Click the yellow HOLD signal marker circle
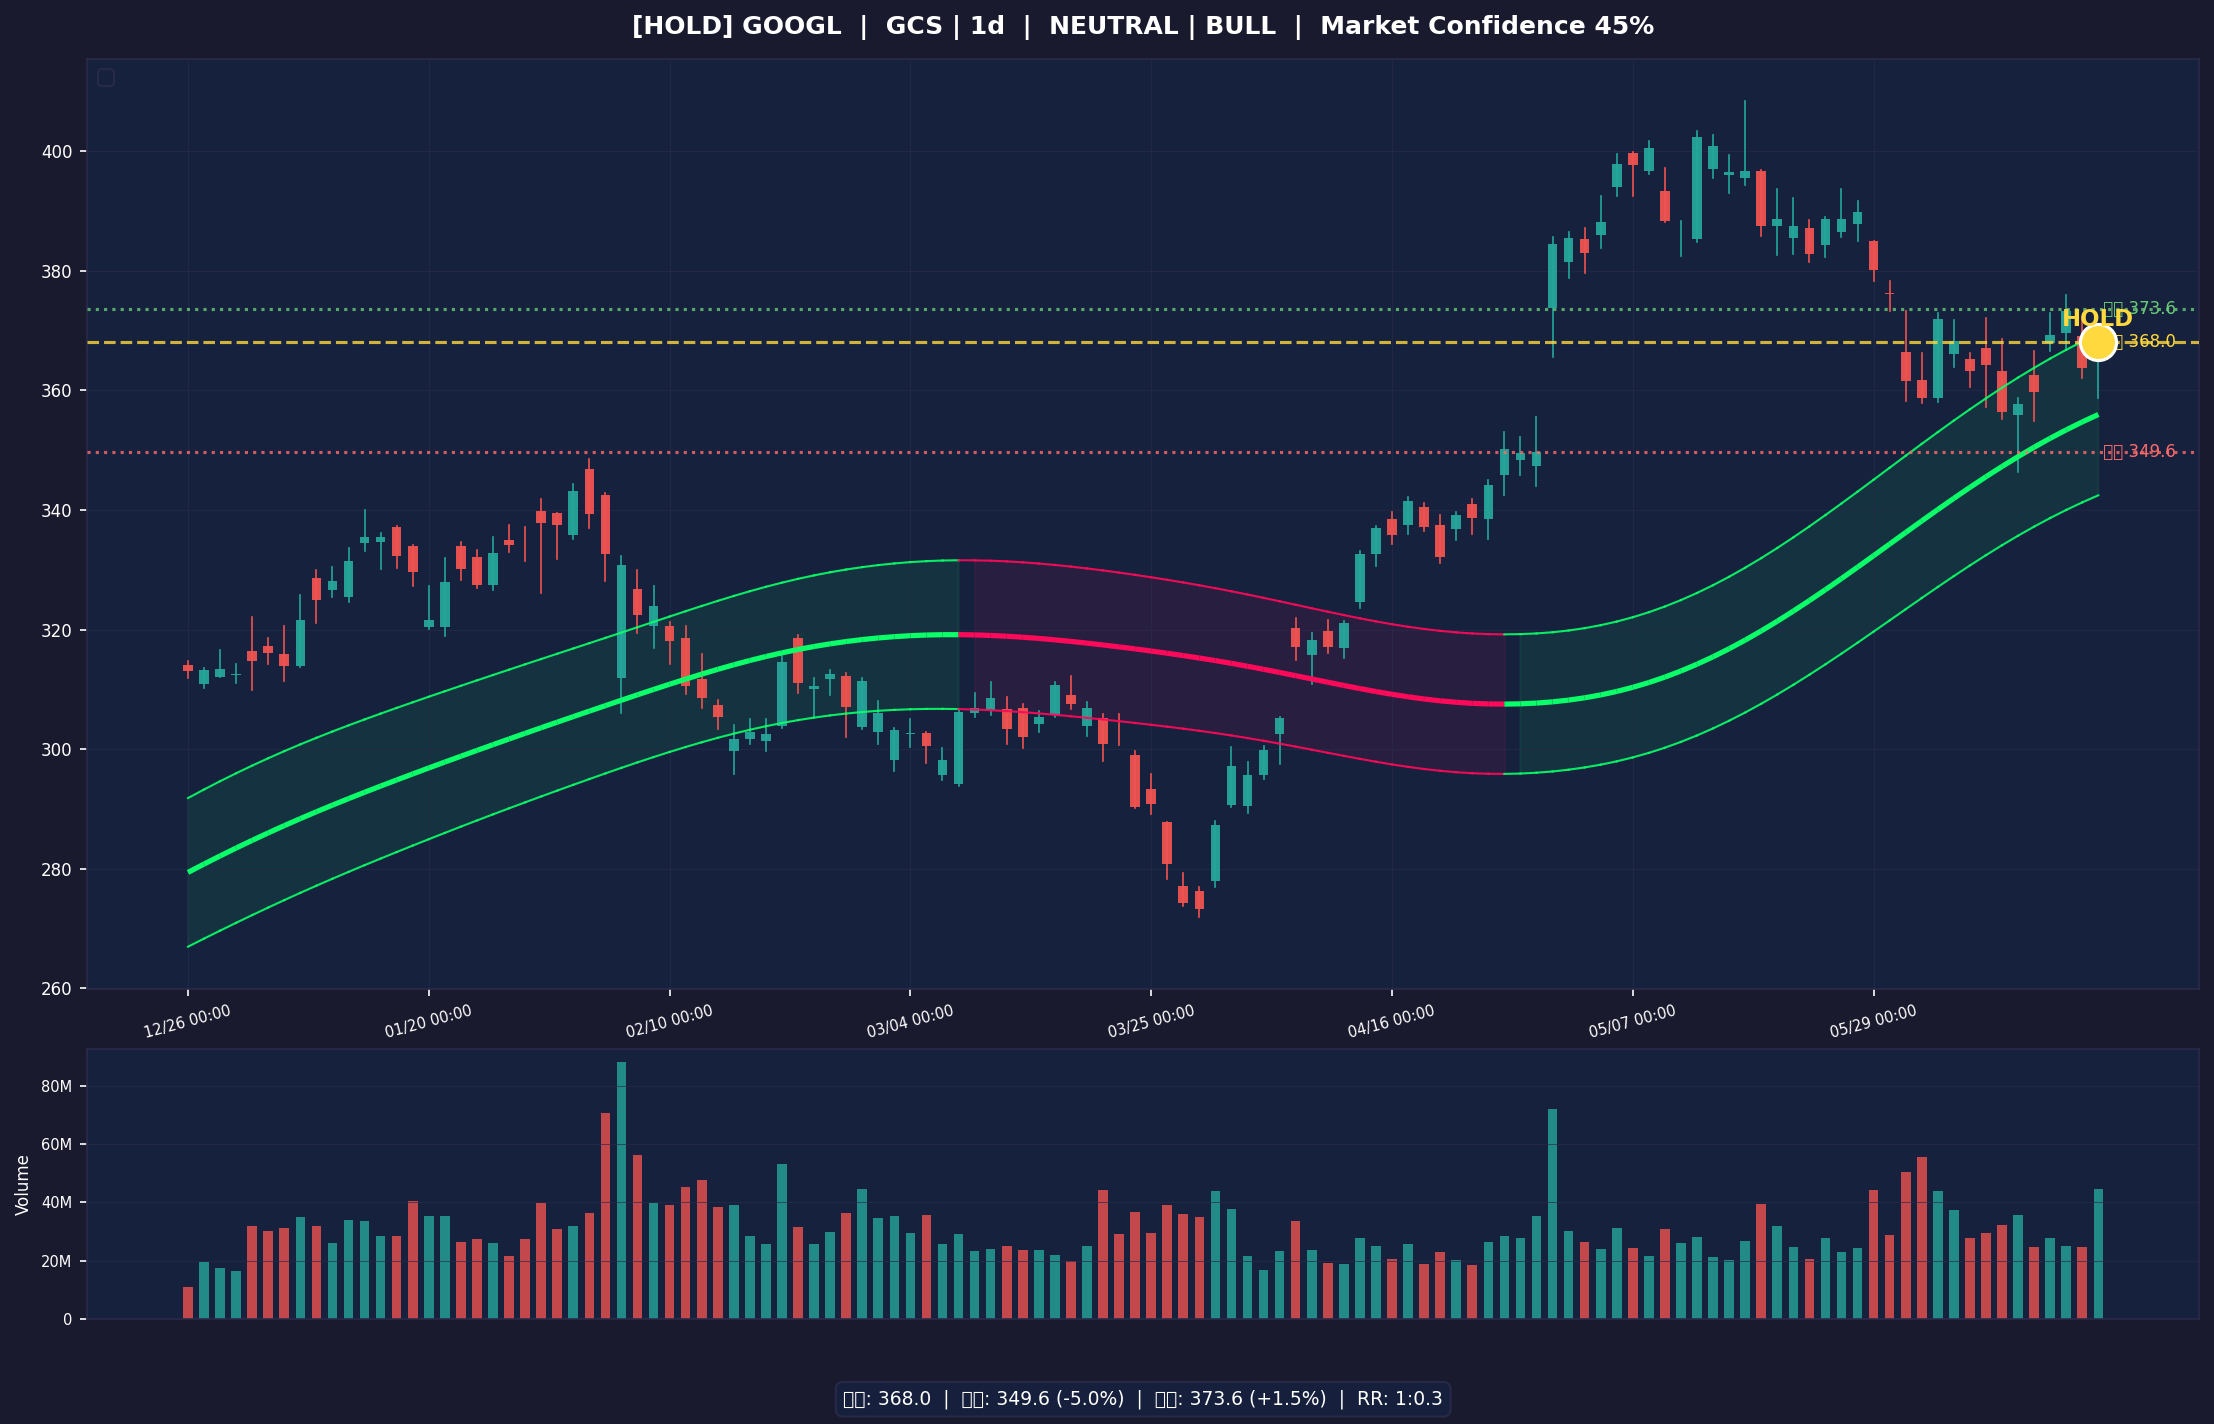Viewport: 2214px width, 1424px height. point(2097,342)
